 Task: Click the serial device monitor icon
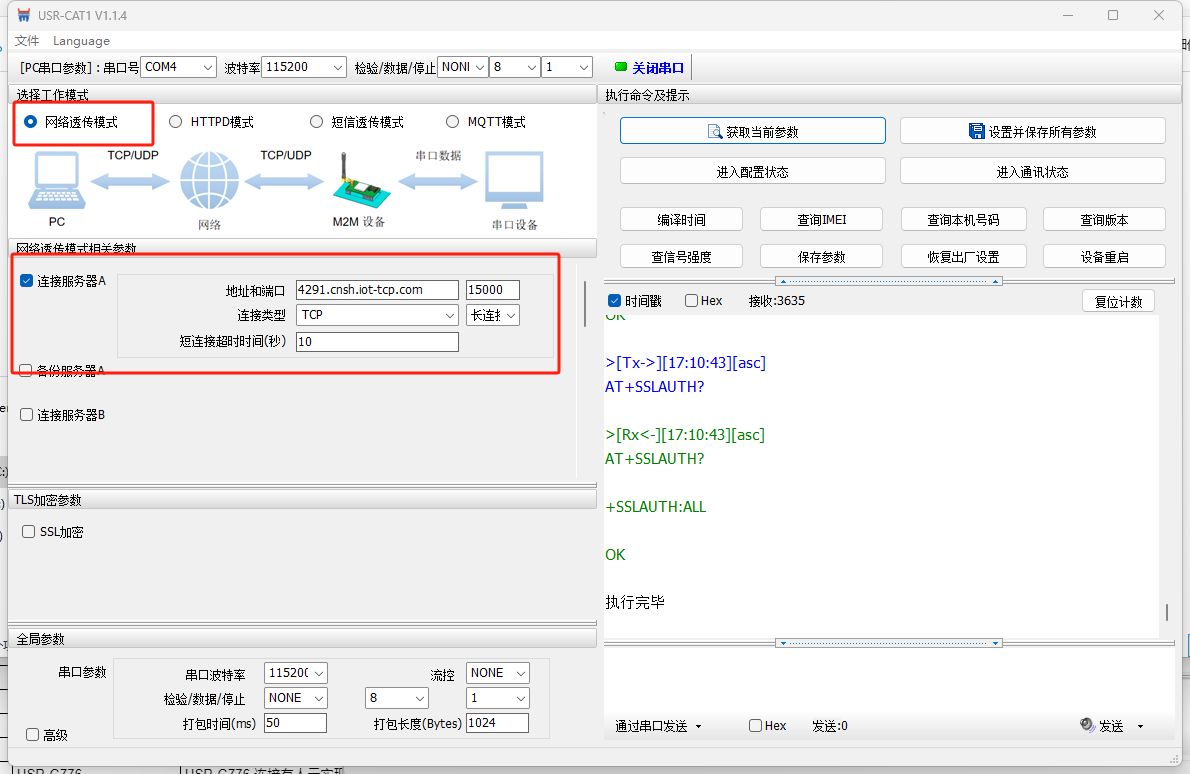pos(514,181)
